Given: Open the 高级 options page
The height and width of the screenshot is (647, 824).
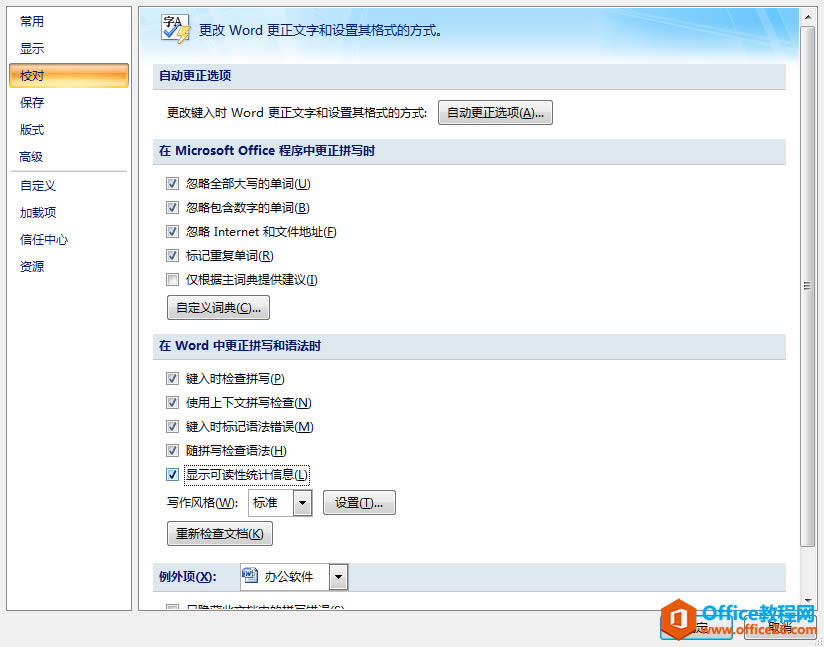Looking at the screenshot, I should click(32, 156).
